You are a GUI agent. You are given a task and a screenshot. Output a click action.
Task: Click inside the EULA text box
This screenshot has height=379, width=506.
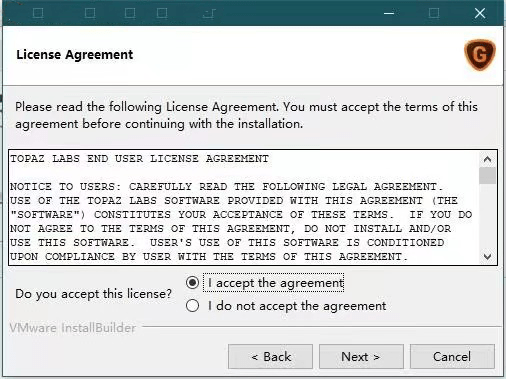tap(244, 207)
